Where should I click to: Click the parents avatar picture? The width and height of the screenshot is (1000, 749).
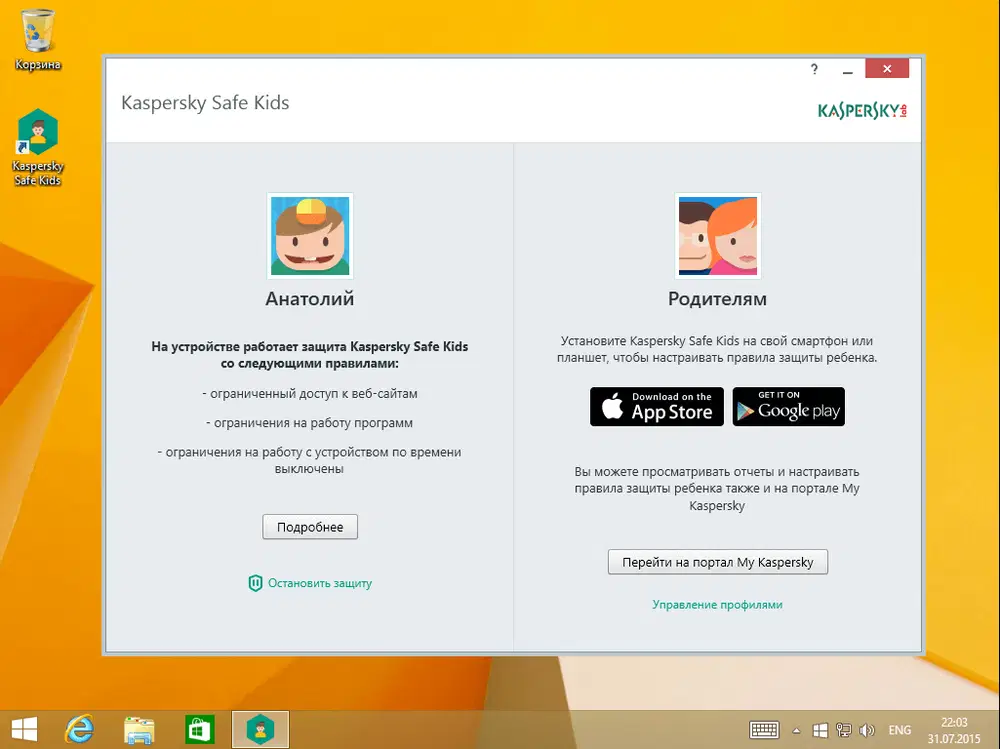(717, 235)
